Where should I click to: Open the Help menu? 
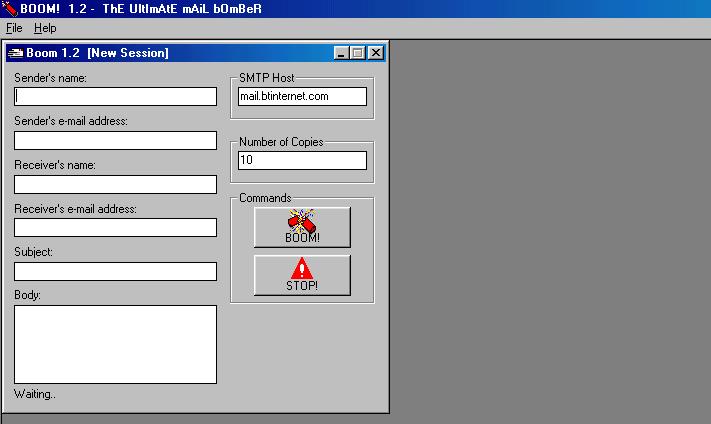pyautogui.click(x=45, y=28)
